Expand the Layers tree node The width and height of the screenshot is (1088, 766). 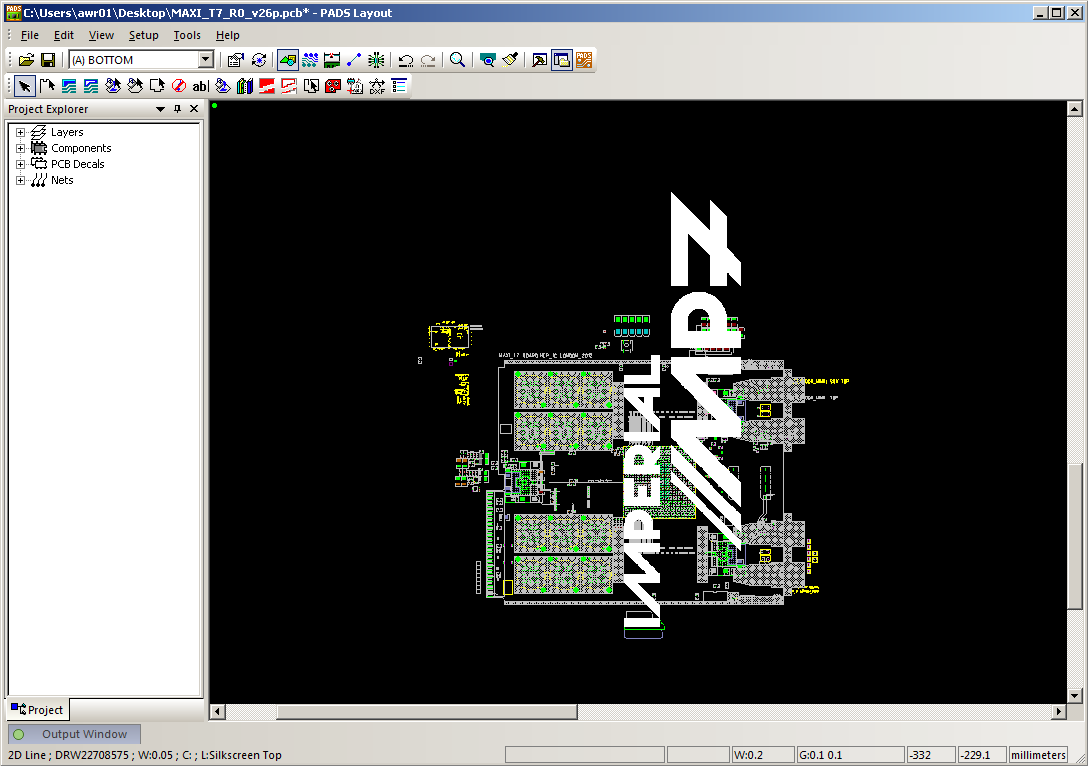pos(20,132)
